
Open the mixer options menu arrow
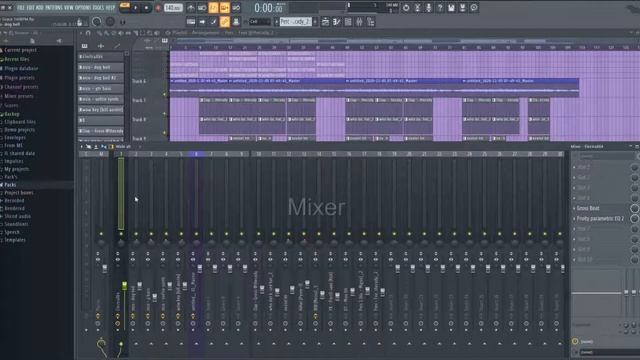point(81,147)
